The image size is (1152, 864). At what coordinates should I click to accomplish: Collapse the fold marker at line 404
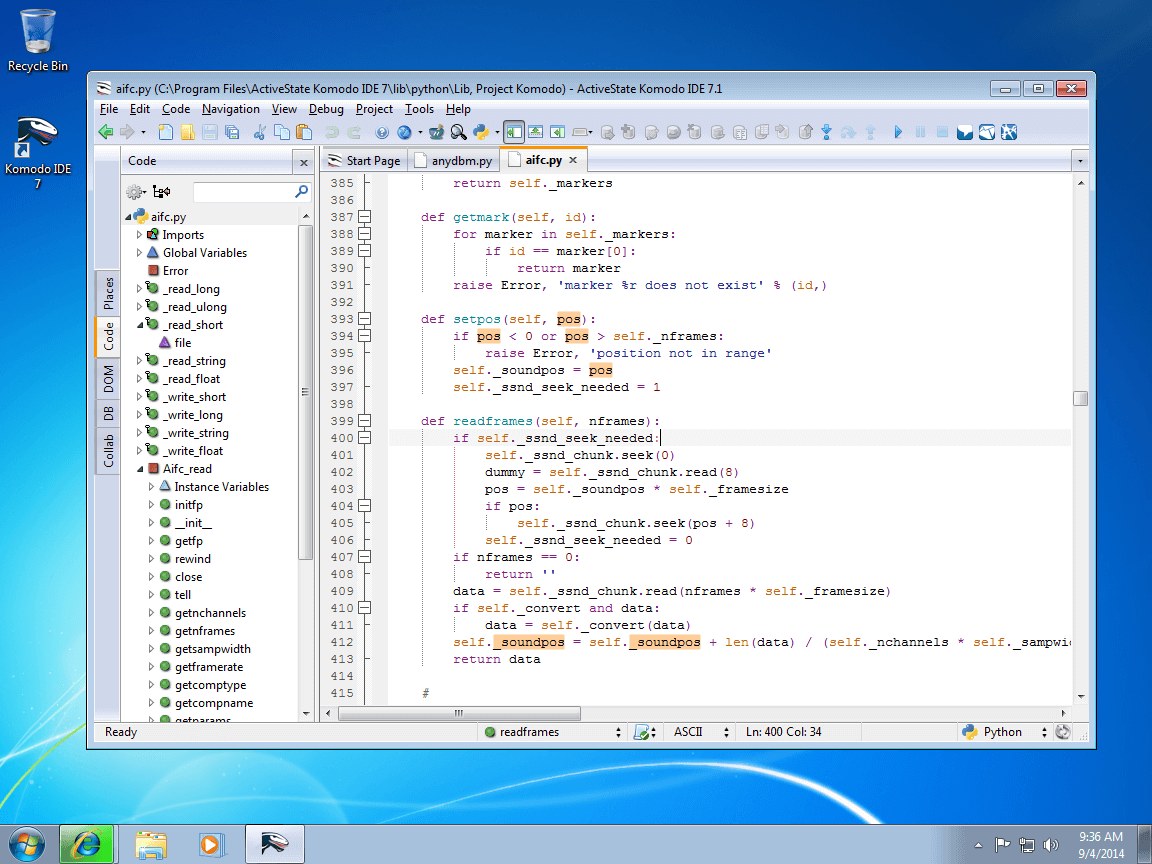(364, 505)
